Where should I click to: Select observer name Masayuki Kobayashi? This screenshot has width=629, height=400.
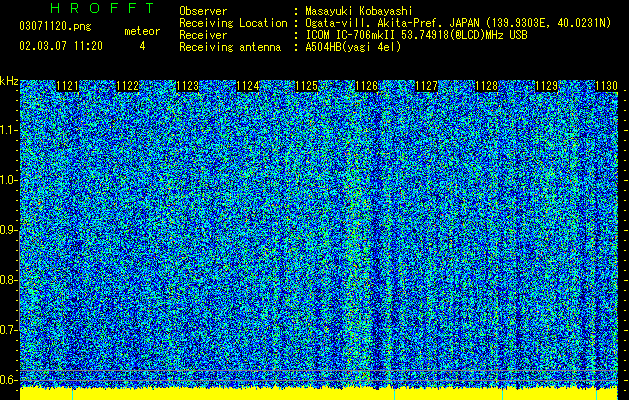pyautogui.click(x=359, y=11)
